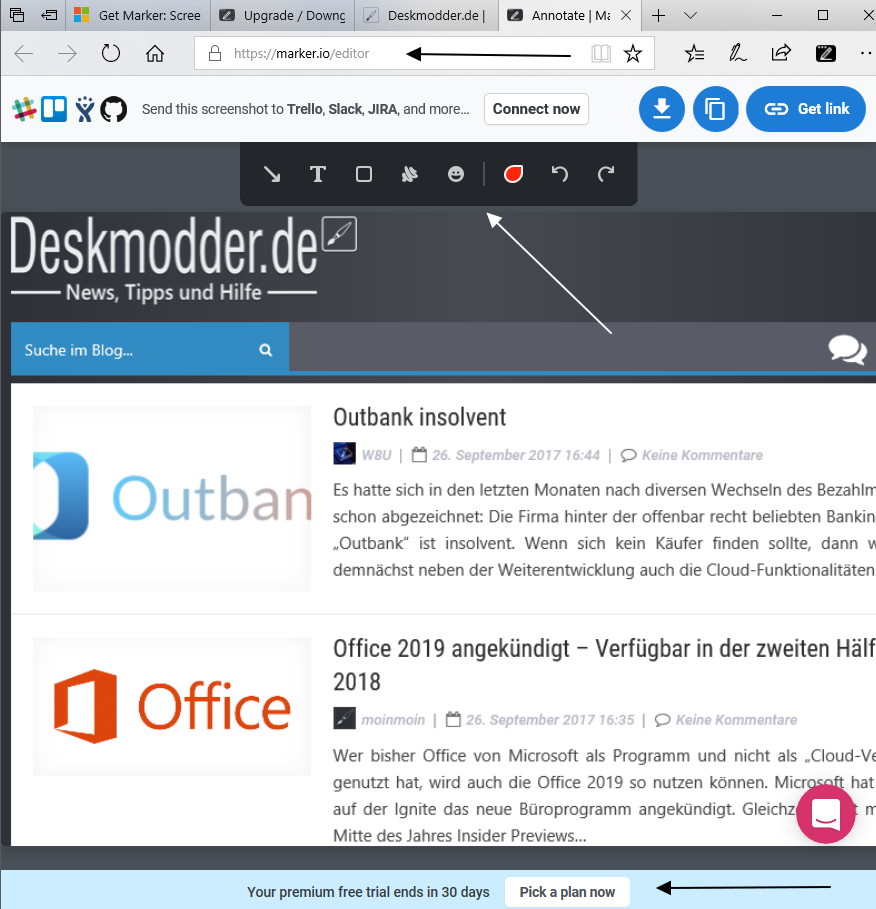Screen dimensions: 876x909
Task: Share this page from Edge toolbar
Action: pos(781,54)
